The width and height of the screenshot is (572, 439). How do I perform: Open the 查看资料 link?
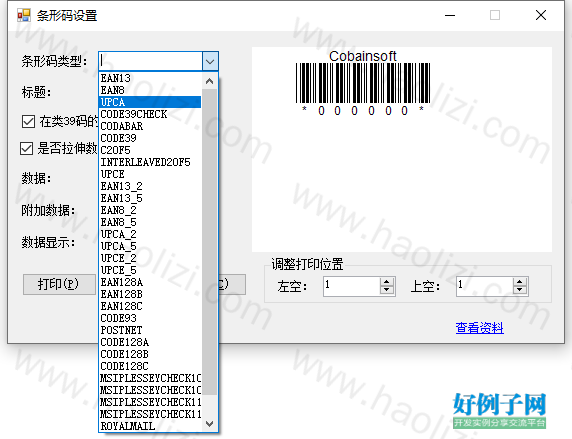[479, 328]
